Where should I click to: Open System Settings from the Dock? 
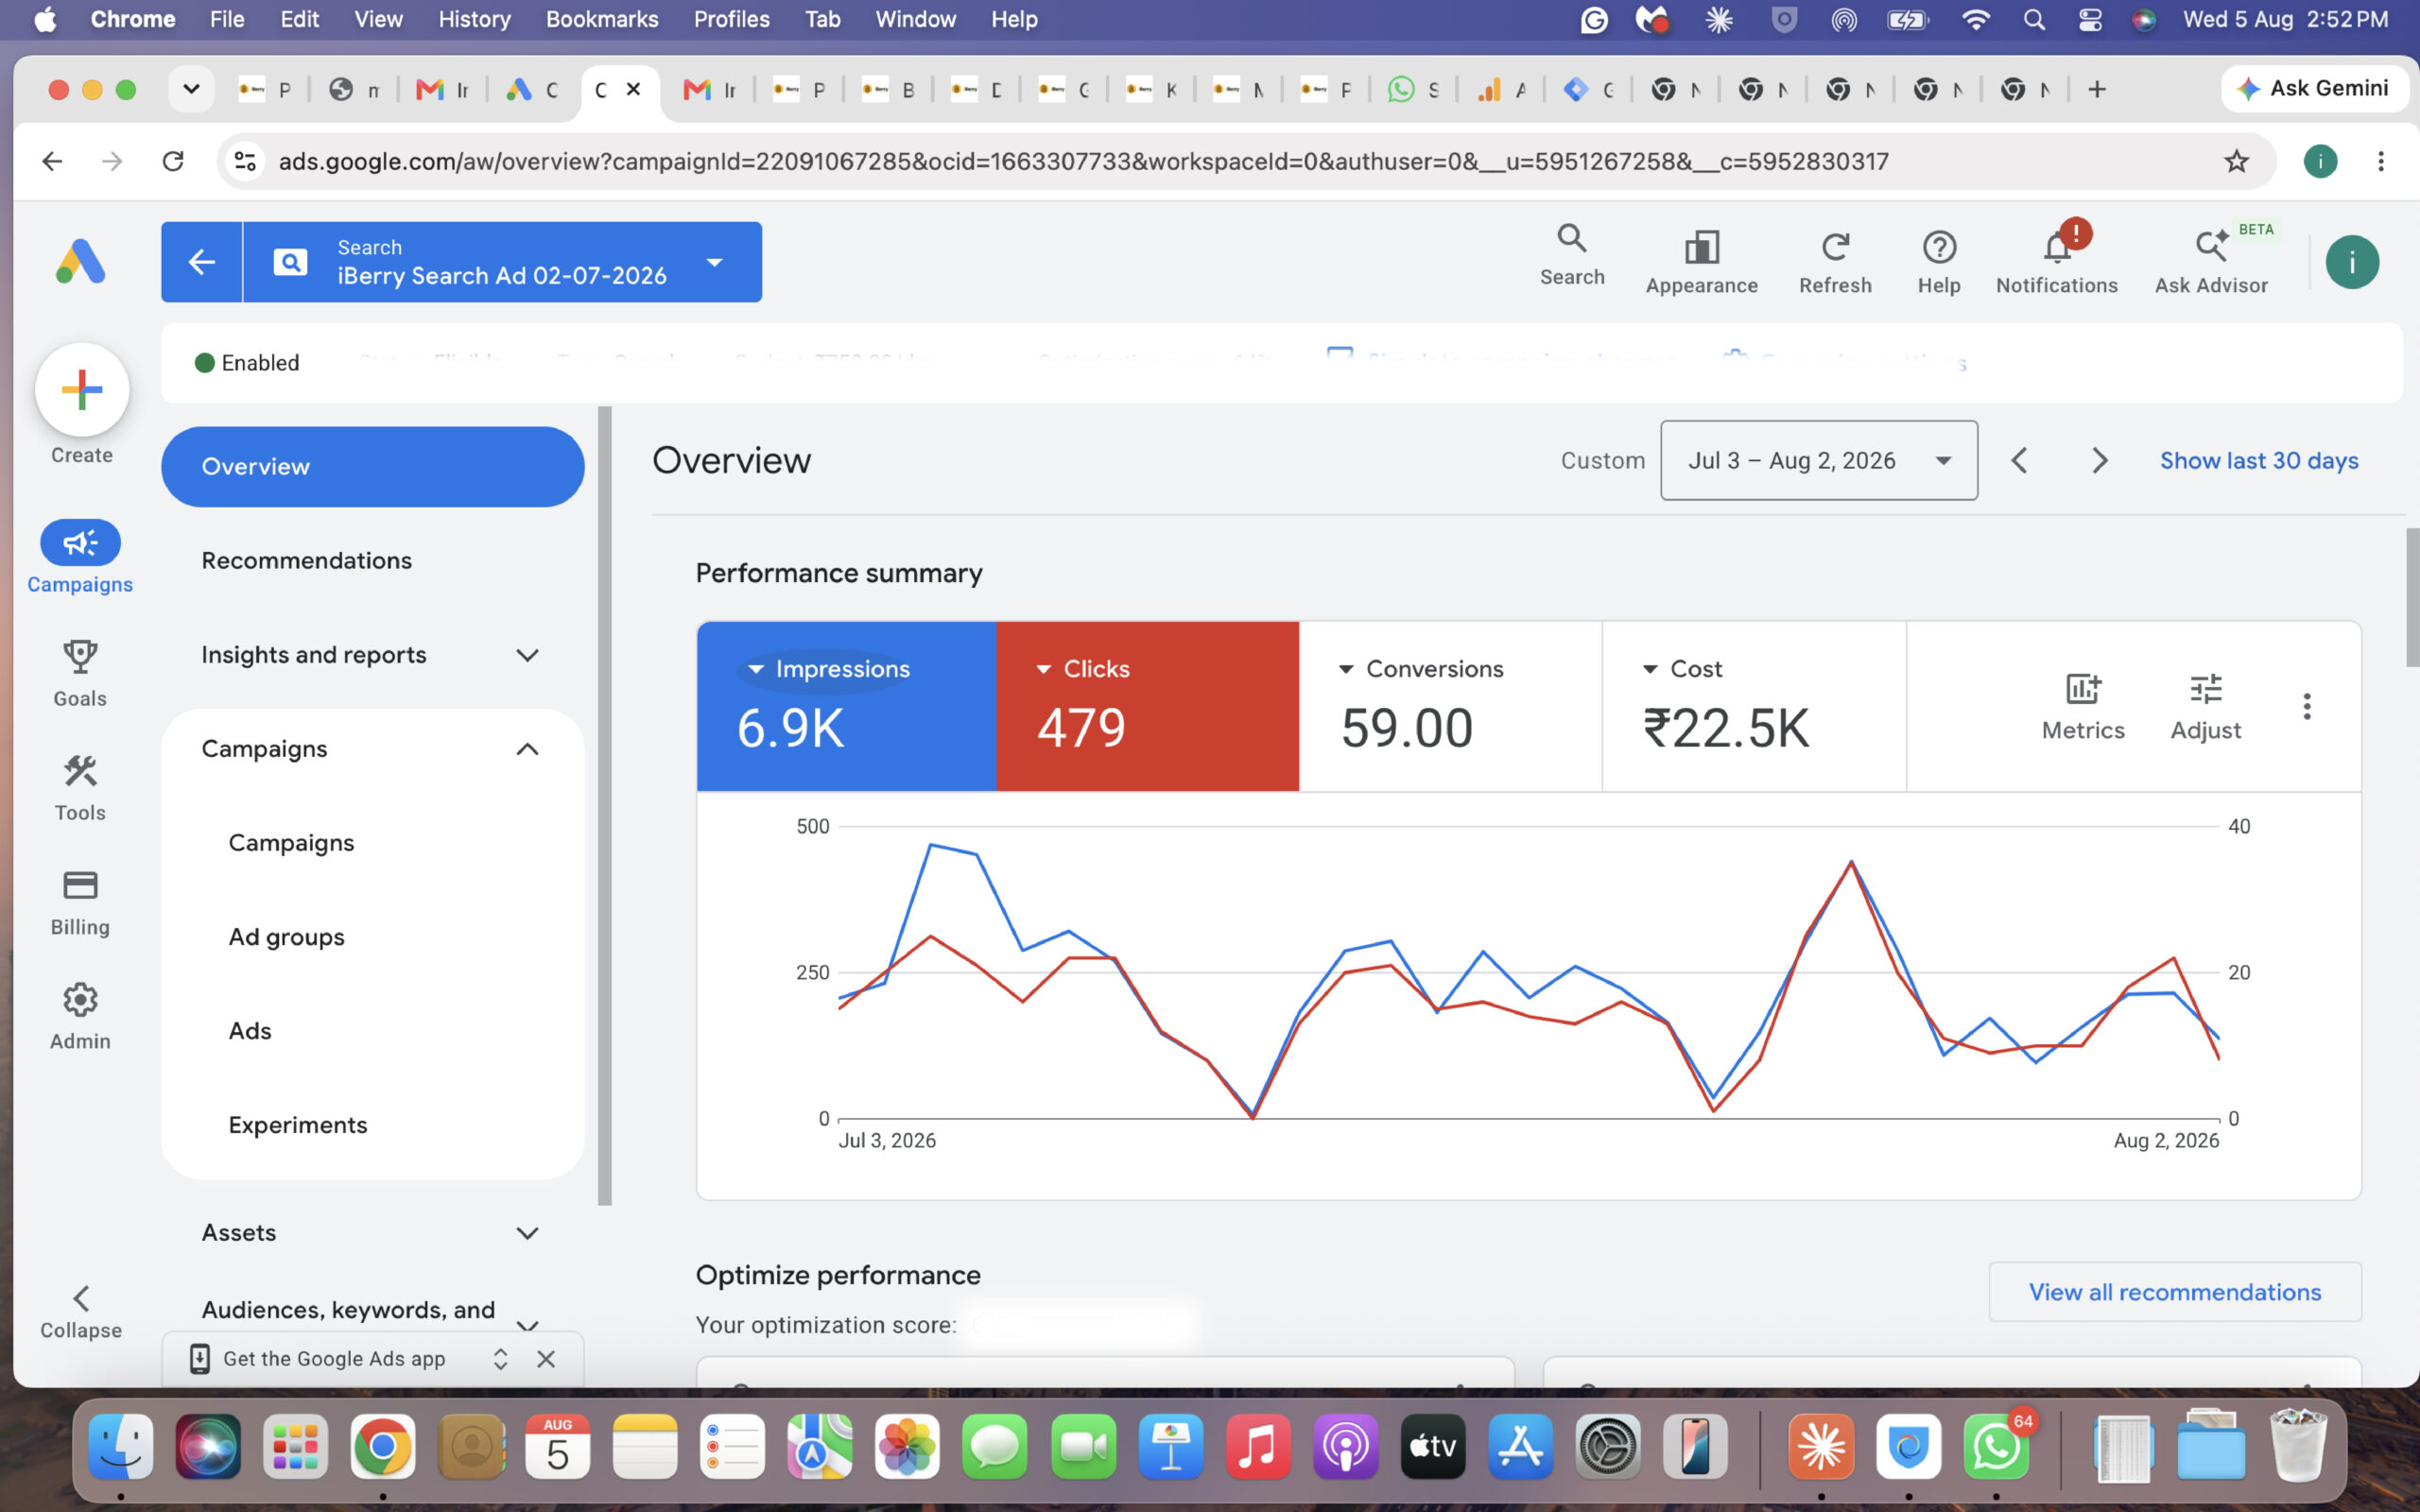tap(1608, 1446)
